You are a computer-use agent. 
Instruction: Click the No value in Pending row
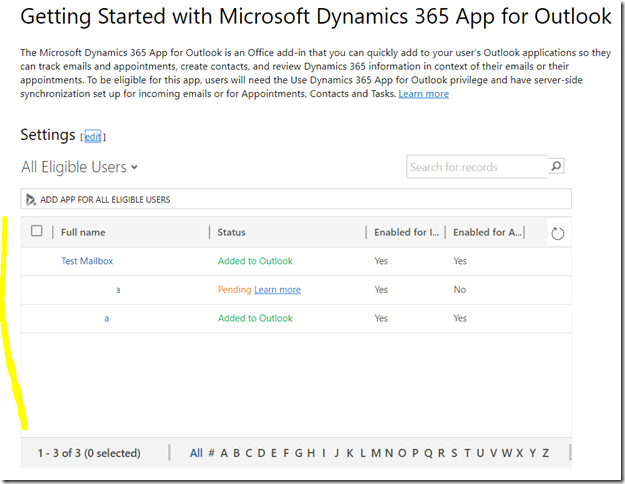tap(460, 289)
